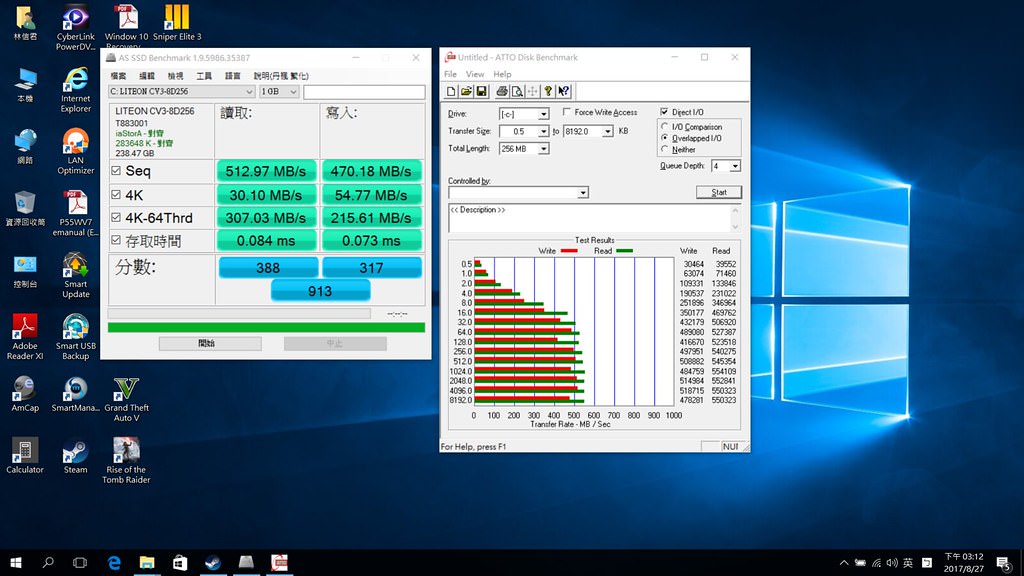This screenshot has height=576, width=1024.
Task: Open the Transfer Size 0.5 start dropdown
Action: coord(524,131)
